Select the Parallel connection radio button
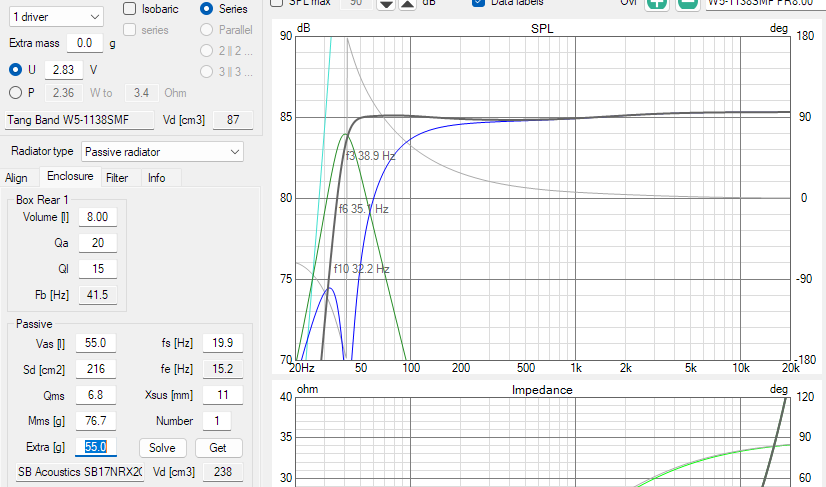 206,30
